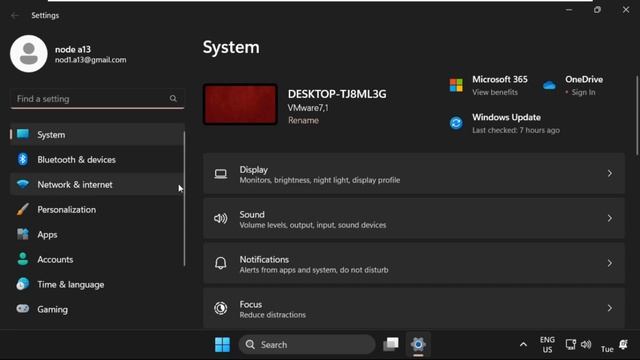Click the Windows Update refresh icon
The height and width of the screenshot is (360, 640).
click(456, 123)
